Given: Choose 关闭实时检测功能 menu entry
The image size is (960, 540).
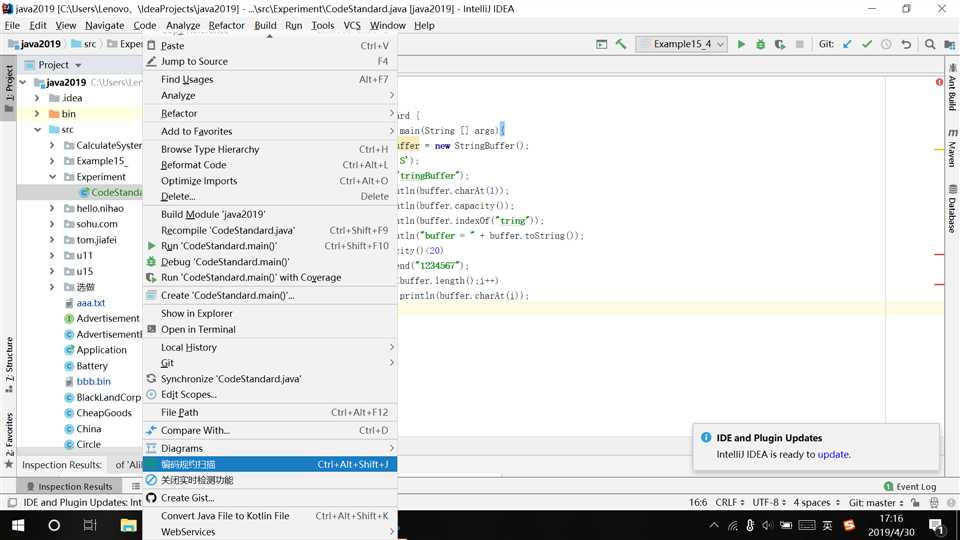Looking at the screenshot, I should [x=269, y=480].
